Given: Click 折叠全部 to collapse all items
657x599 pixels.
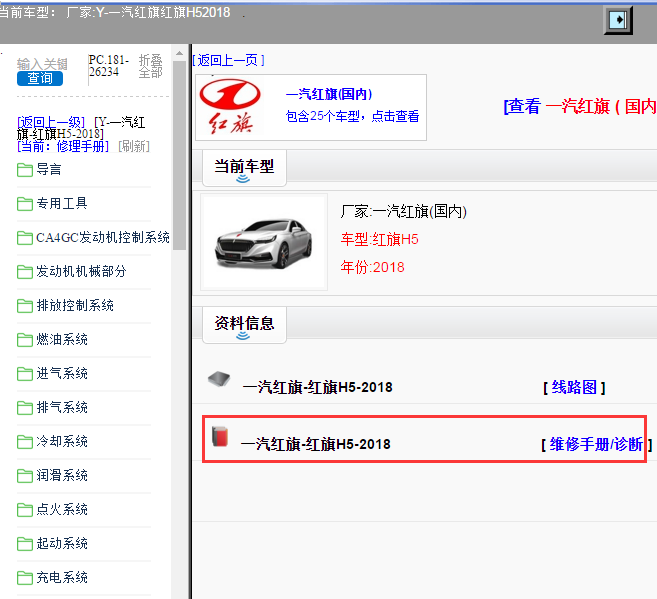Looking at the screenshot, I should (150, 66).
